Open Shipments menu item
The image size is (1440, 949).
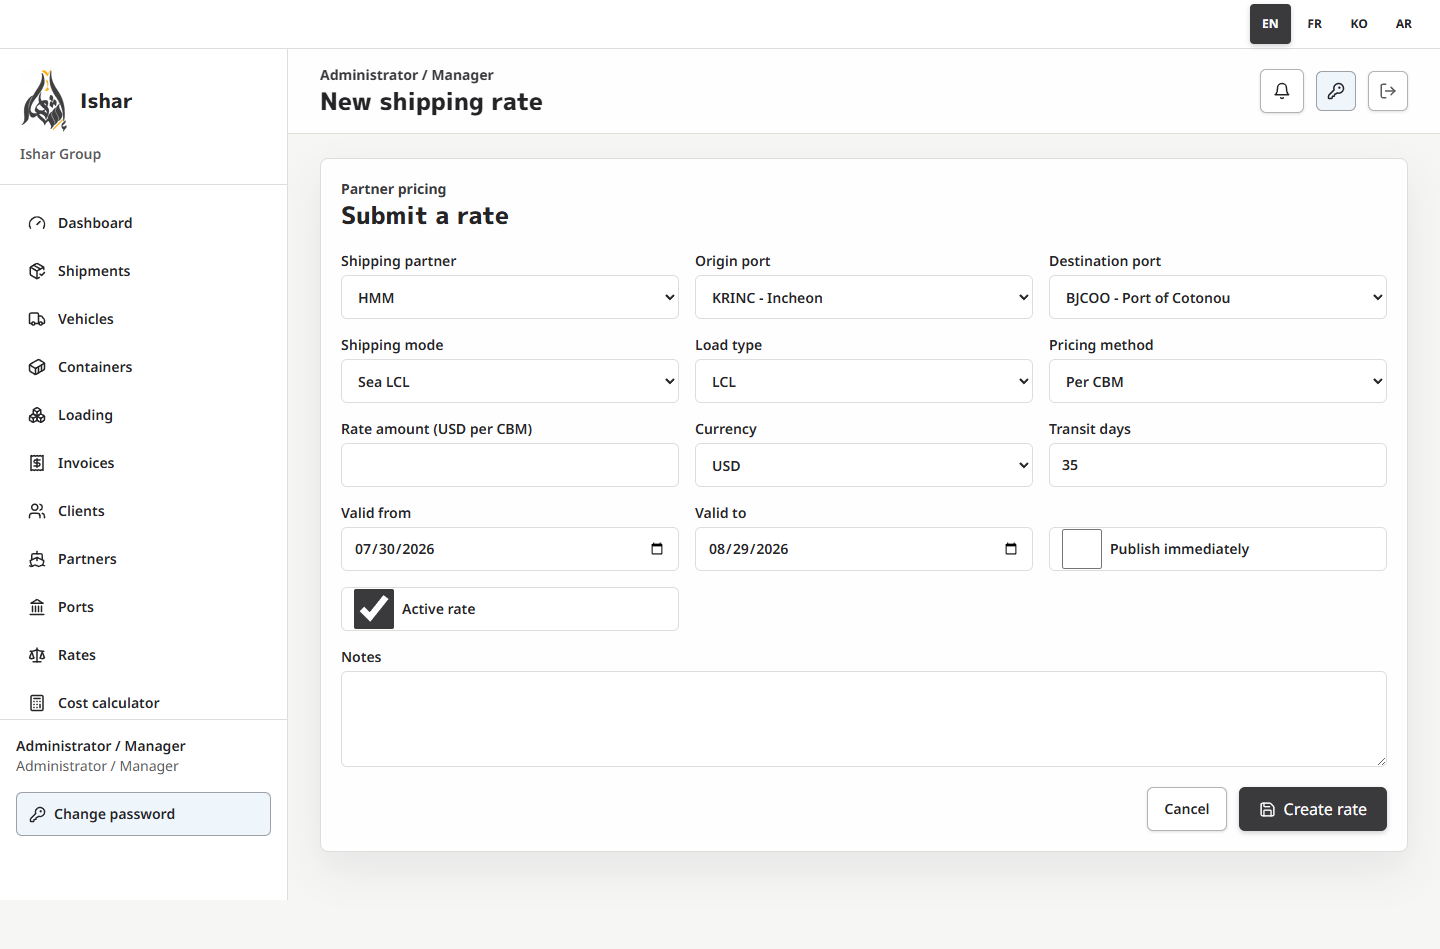144,271
